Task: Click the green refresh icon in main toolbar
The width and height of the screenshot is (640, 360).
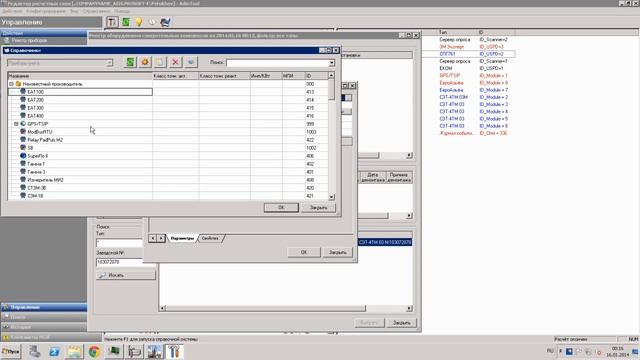Action: point(126,22)
